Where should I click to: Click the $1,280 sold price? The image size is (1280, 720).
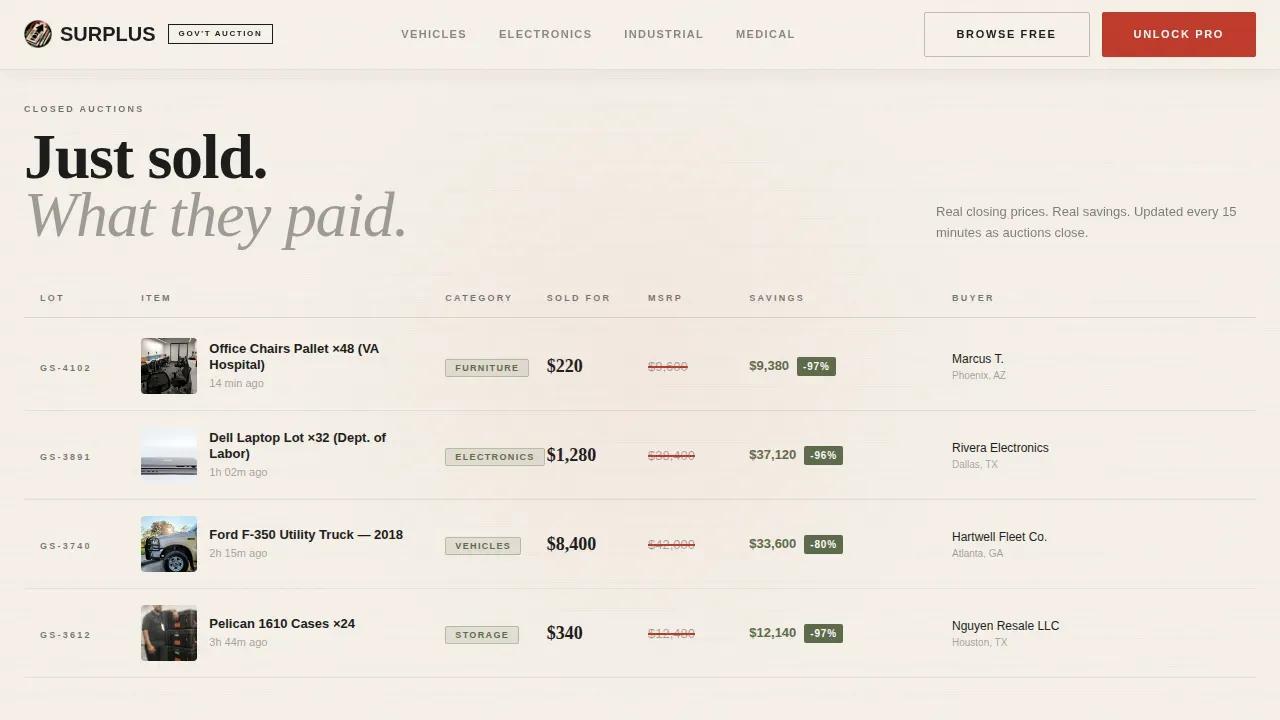571,455
